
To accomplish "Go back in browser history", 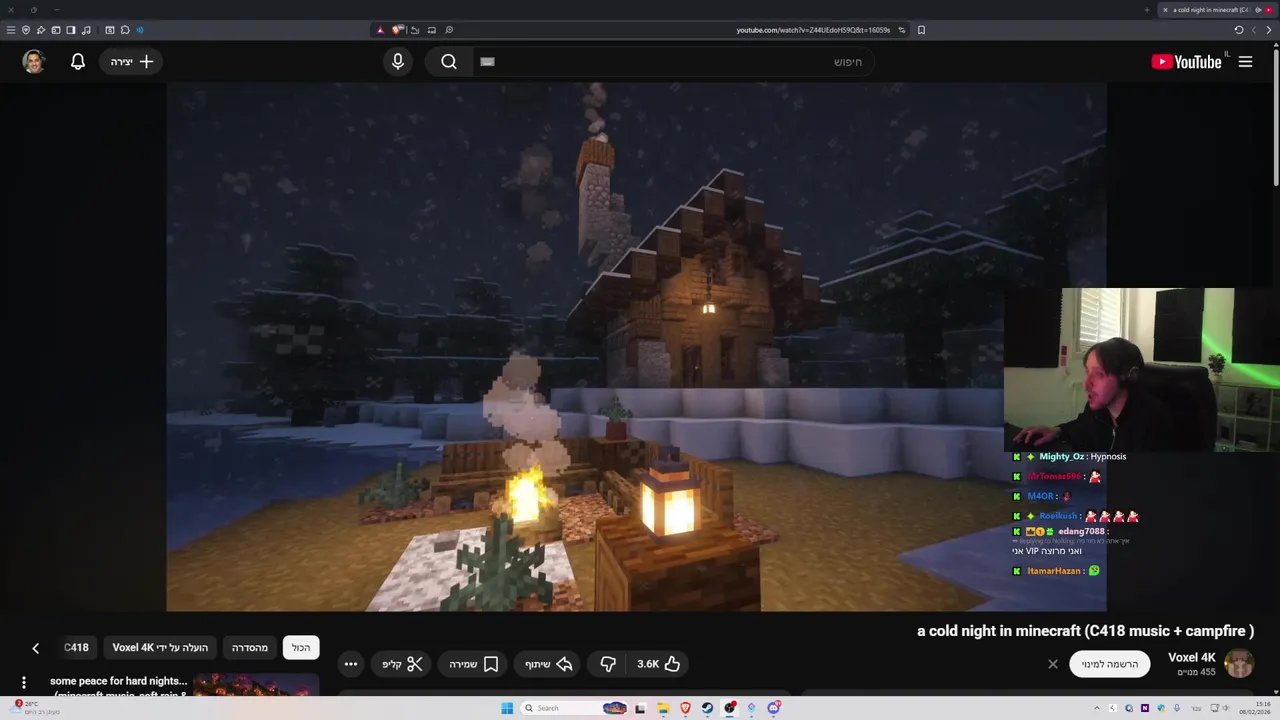I will tap(1270, 30).
